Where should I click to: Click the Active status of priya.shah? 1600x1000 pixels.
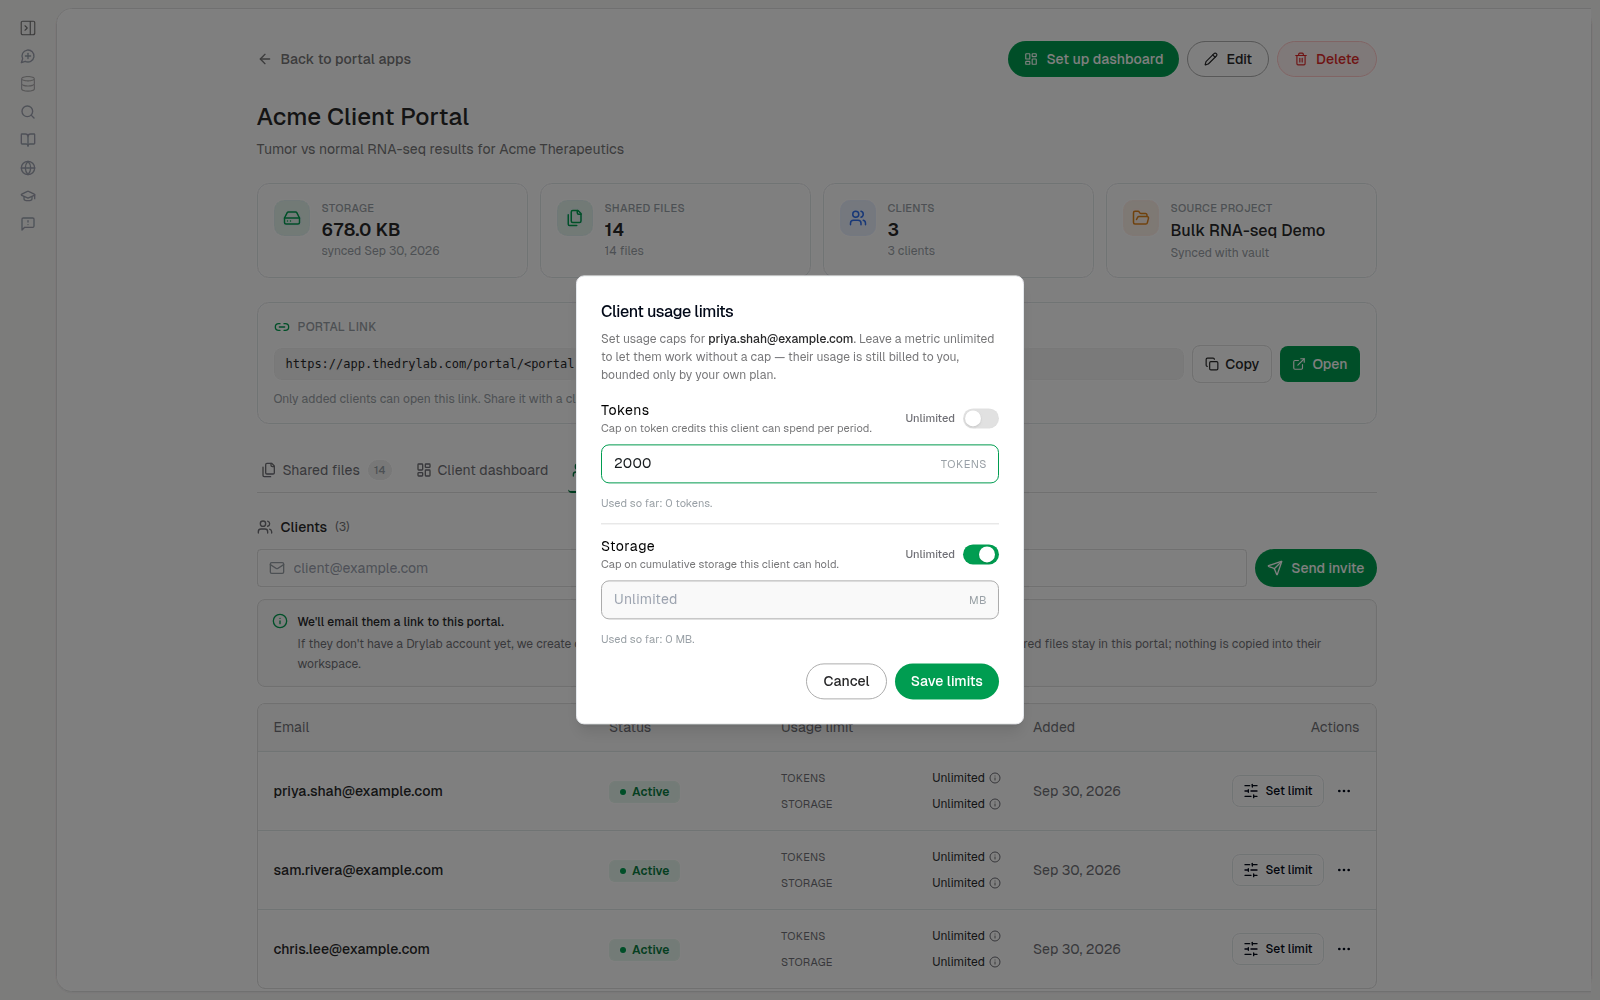coord(644,791)
